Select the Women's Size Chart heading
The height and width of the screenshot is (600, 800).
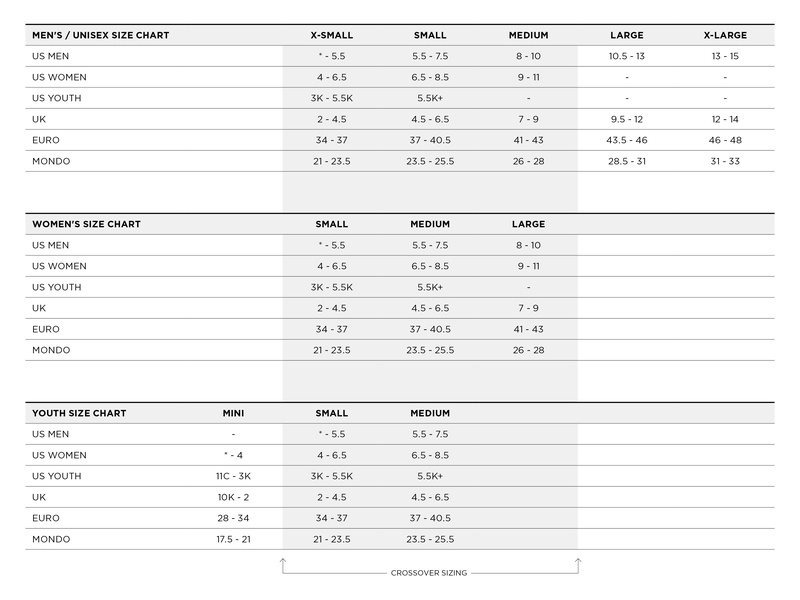86,224
